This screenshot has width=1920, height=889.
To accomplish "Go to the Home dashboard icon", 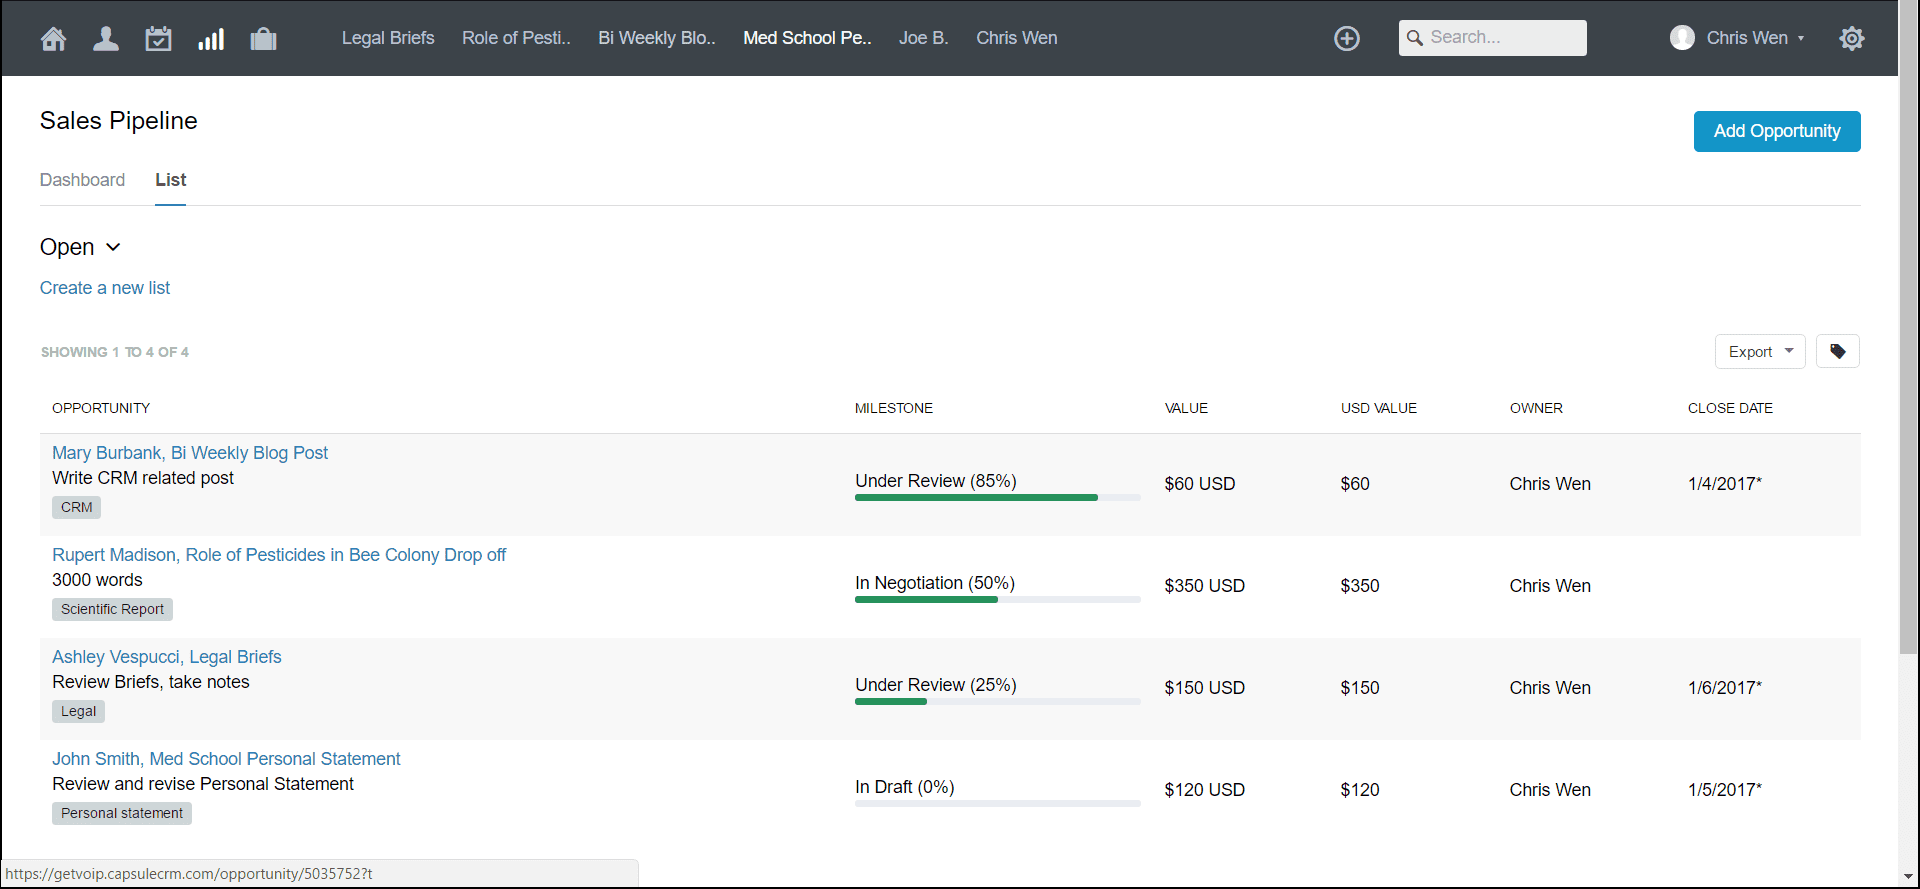I will point(54,39).
